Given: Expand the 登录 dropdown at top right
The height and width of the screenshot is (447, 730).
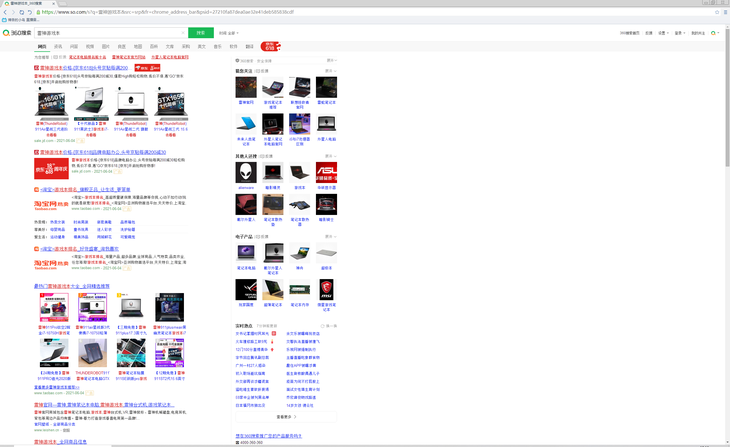Looking at the screenshot, I should [680, 33].
